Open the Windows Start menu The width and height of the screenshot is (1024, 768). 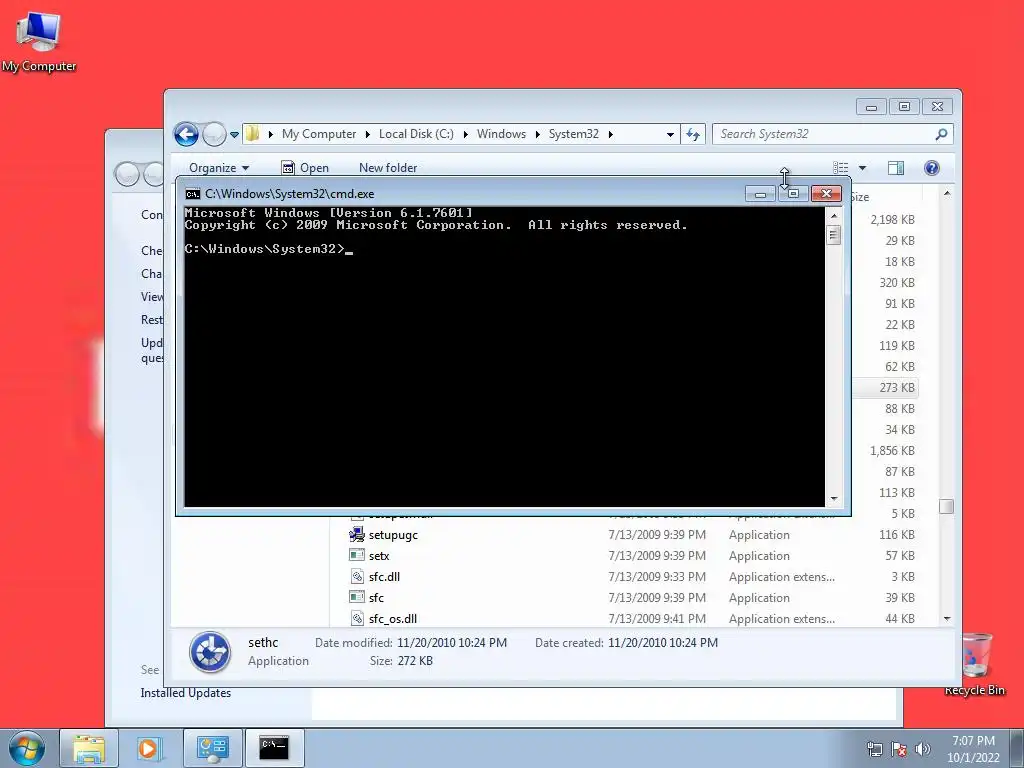(27, 748)
